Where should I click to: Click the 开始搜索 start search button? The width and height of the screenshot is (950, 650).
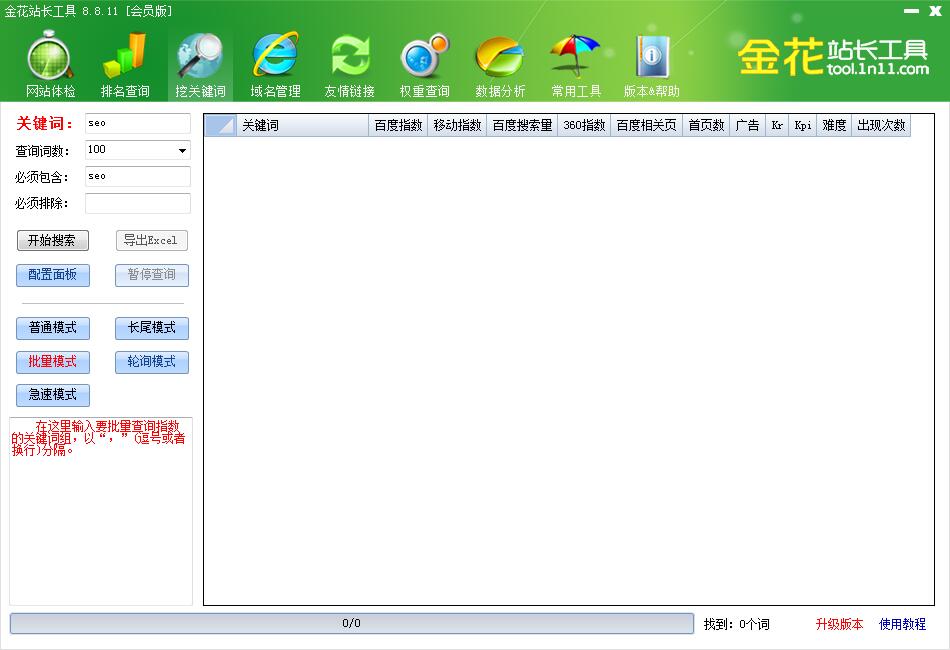click(53, 240)
